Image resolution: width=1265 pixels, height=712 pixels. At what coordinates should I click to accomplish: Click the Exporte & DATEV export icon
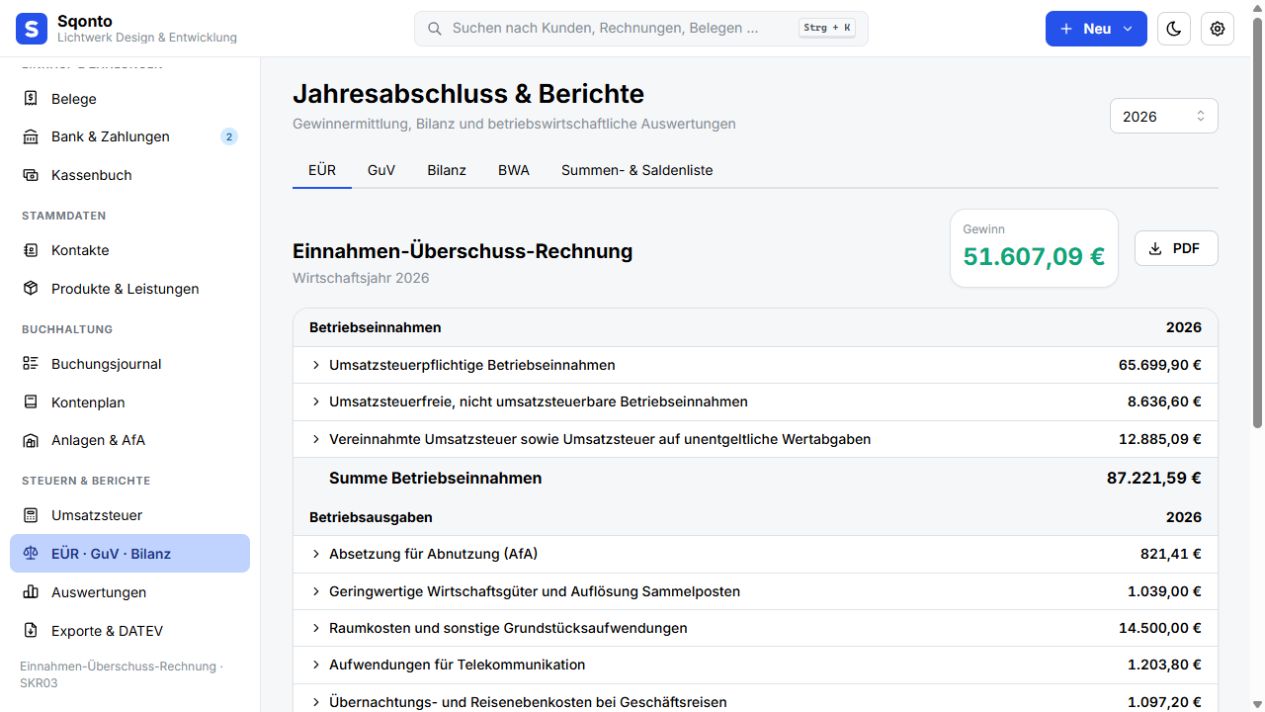(31, 631)
